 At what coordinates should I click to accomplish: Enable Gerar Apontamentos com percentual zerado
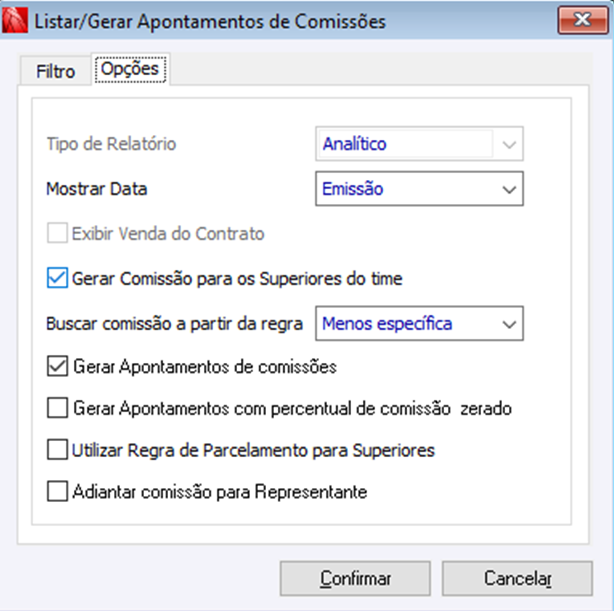point(57,408)
